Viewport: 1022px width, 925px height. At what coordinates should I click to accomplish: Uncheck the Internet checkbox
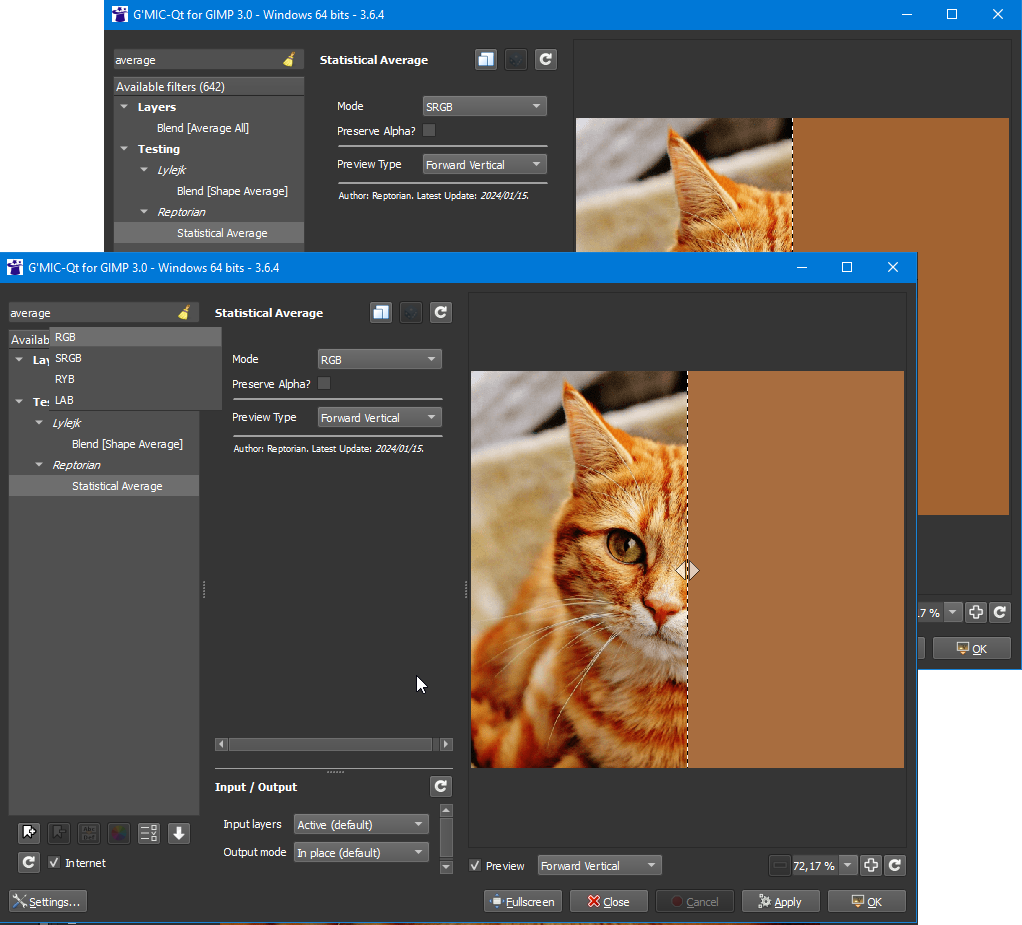(55, 863)
